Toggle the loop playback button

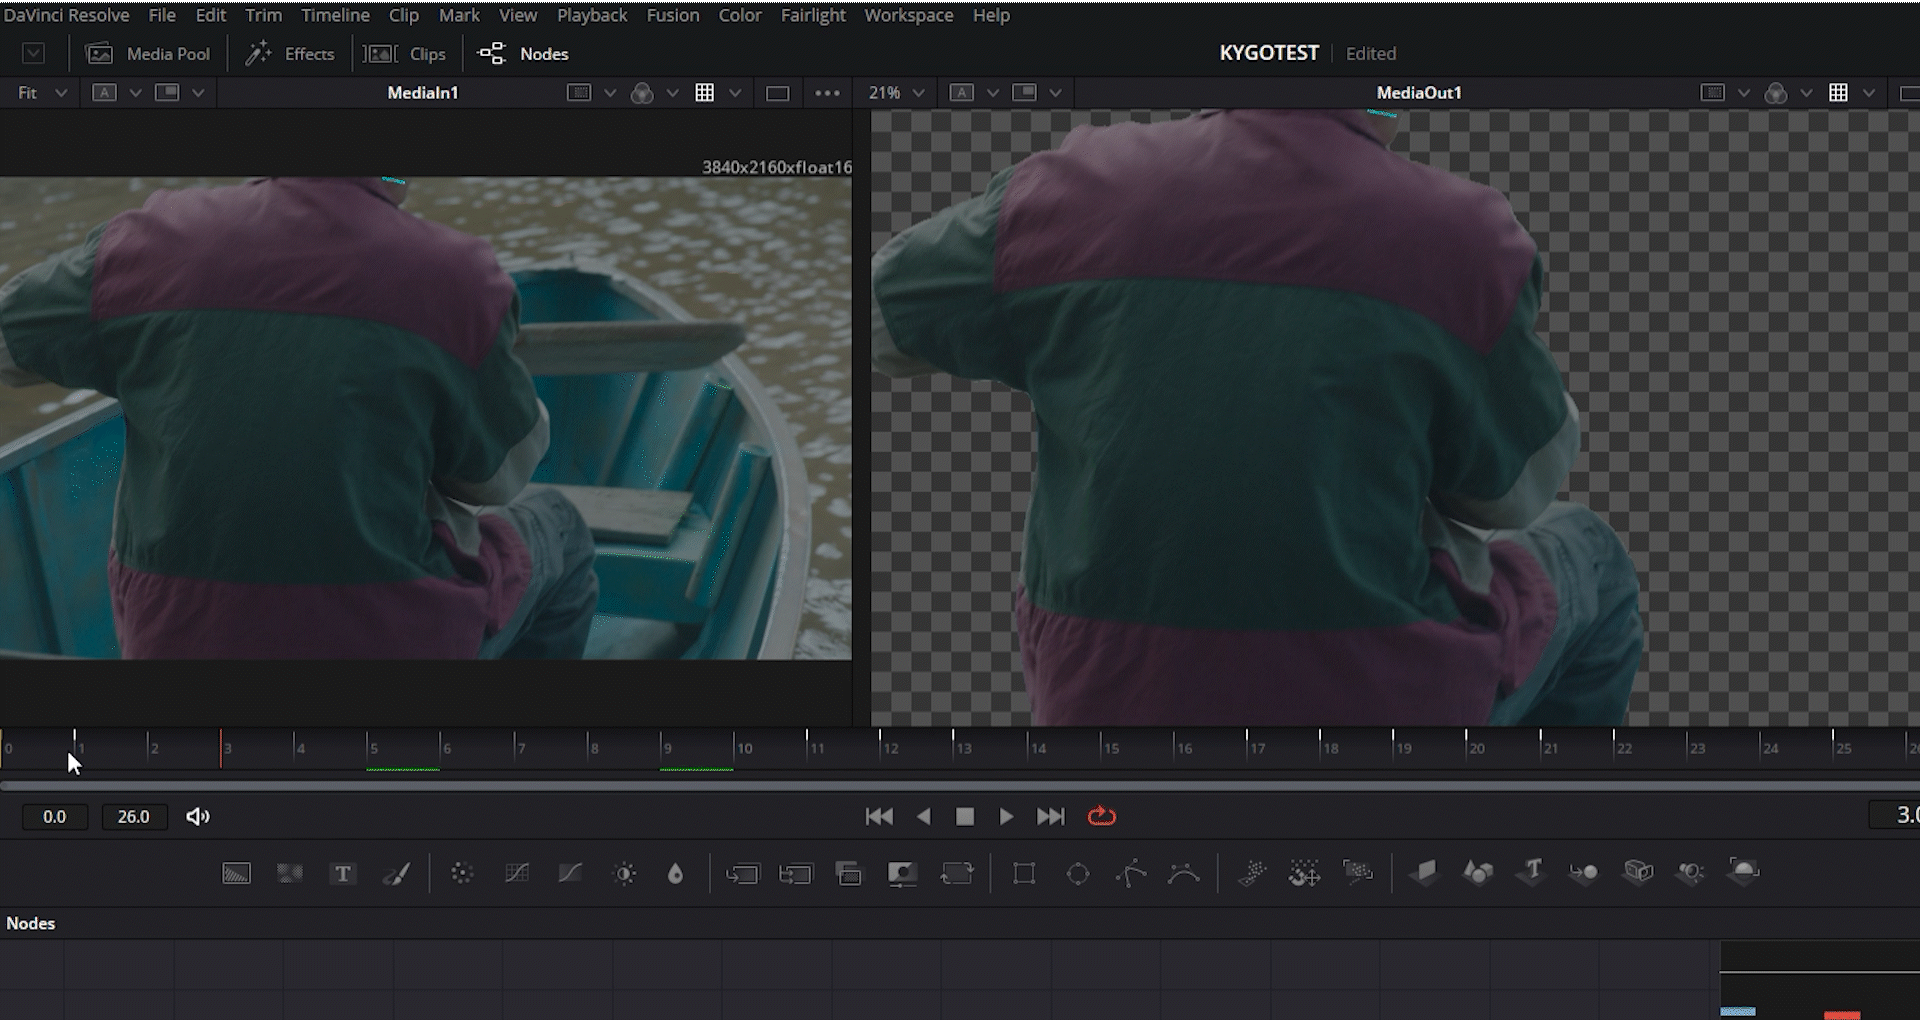click(1101, 817)
